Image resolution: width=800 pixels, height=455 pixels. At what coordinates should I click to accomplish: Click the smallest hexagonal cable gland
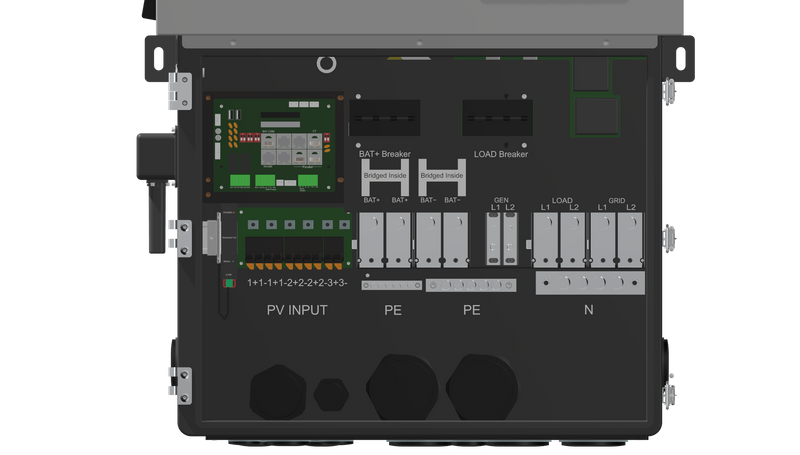[x=329, y=393]
